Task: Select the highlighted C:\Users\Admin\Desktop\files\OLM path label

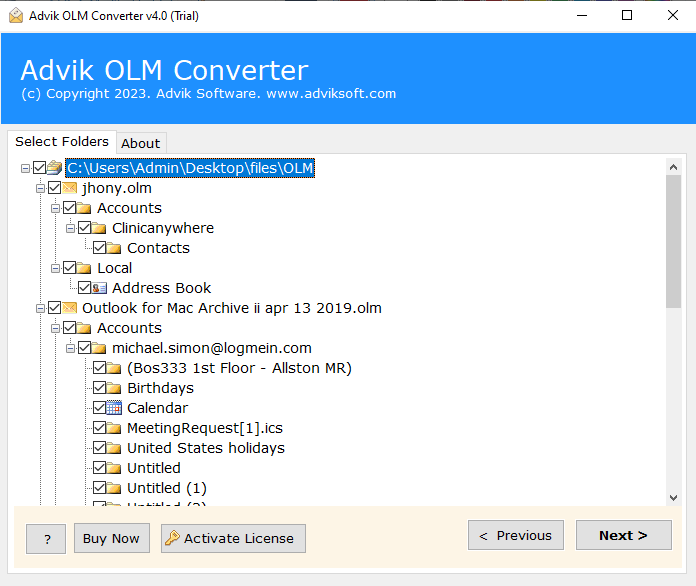Action: (x=190, y=168)
